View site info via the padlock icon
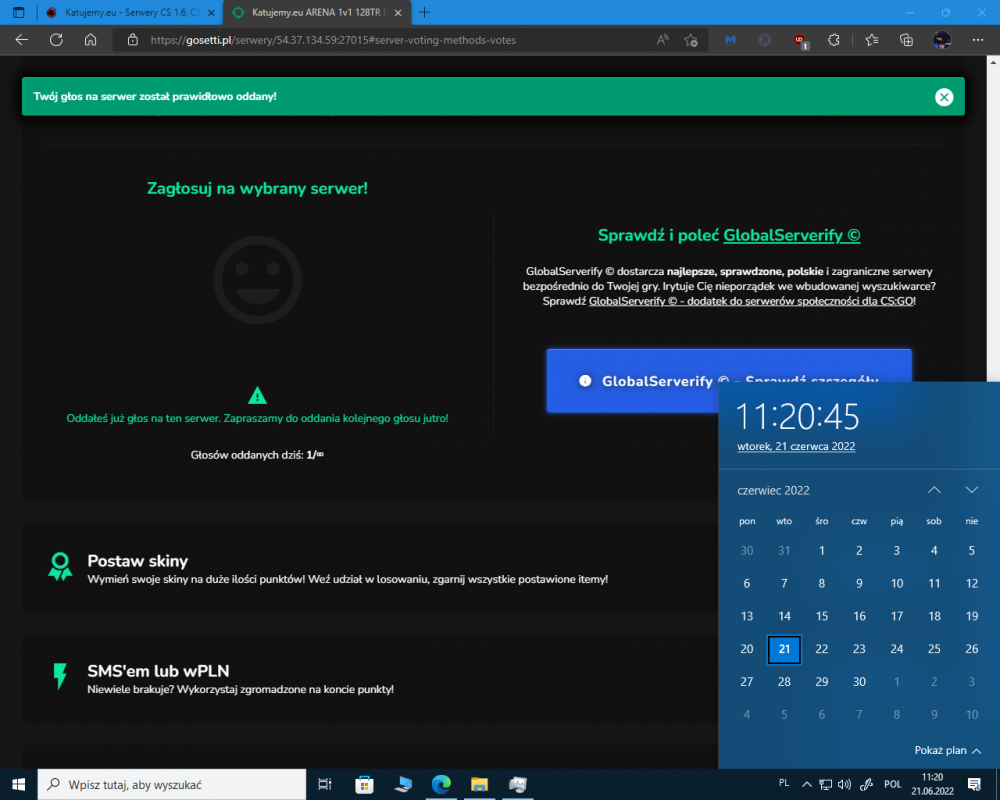This screenshot has height=800, width=1000. point(133,40)
